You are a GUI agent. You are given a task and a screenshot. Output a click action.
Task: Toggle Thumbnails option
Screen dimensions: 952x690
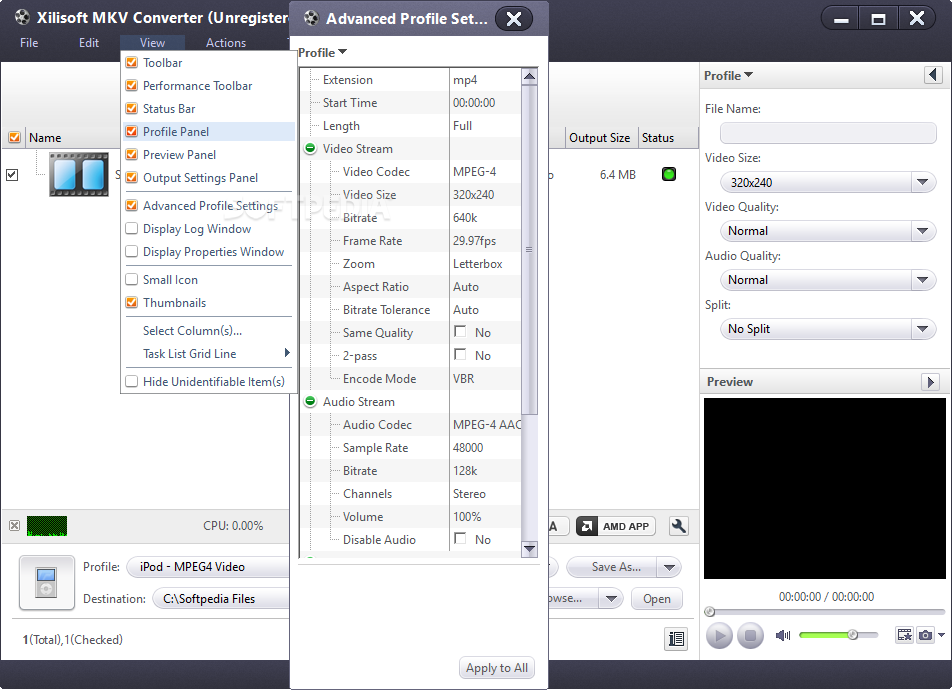coord(132,303)
